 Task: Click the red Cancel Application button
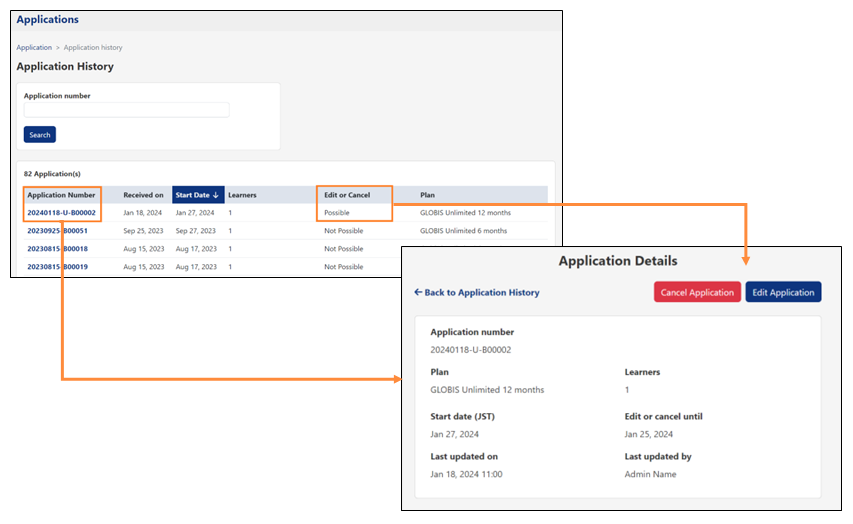697,292
